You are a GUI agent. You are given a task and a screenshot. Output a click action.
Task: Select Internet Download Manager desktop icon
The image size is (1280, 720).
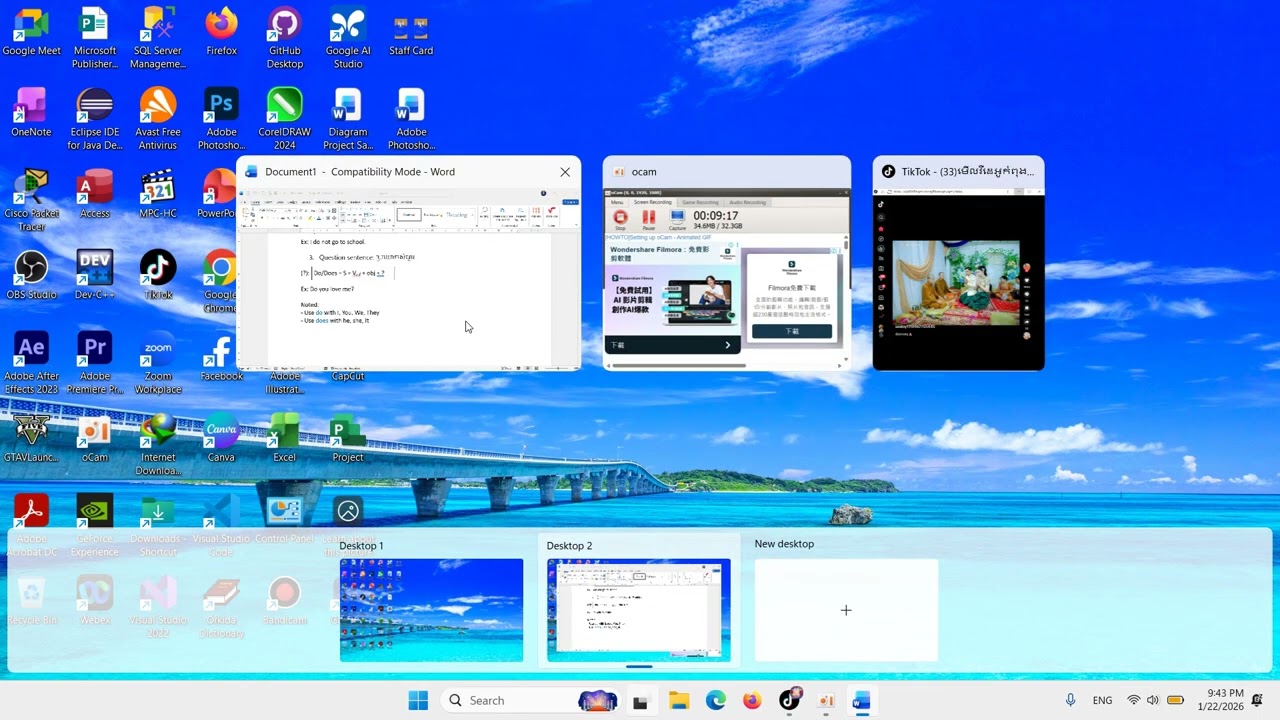pyautogui.click(x=158, y=444)
